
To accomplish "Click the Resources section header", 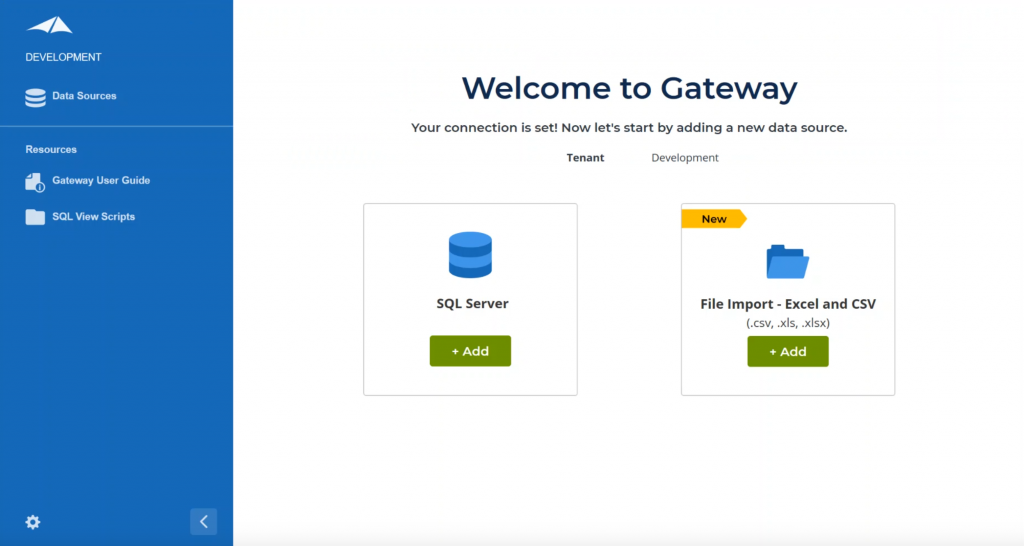I will pos(51,150).
